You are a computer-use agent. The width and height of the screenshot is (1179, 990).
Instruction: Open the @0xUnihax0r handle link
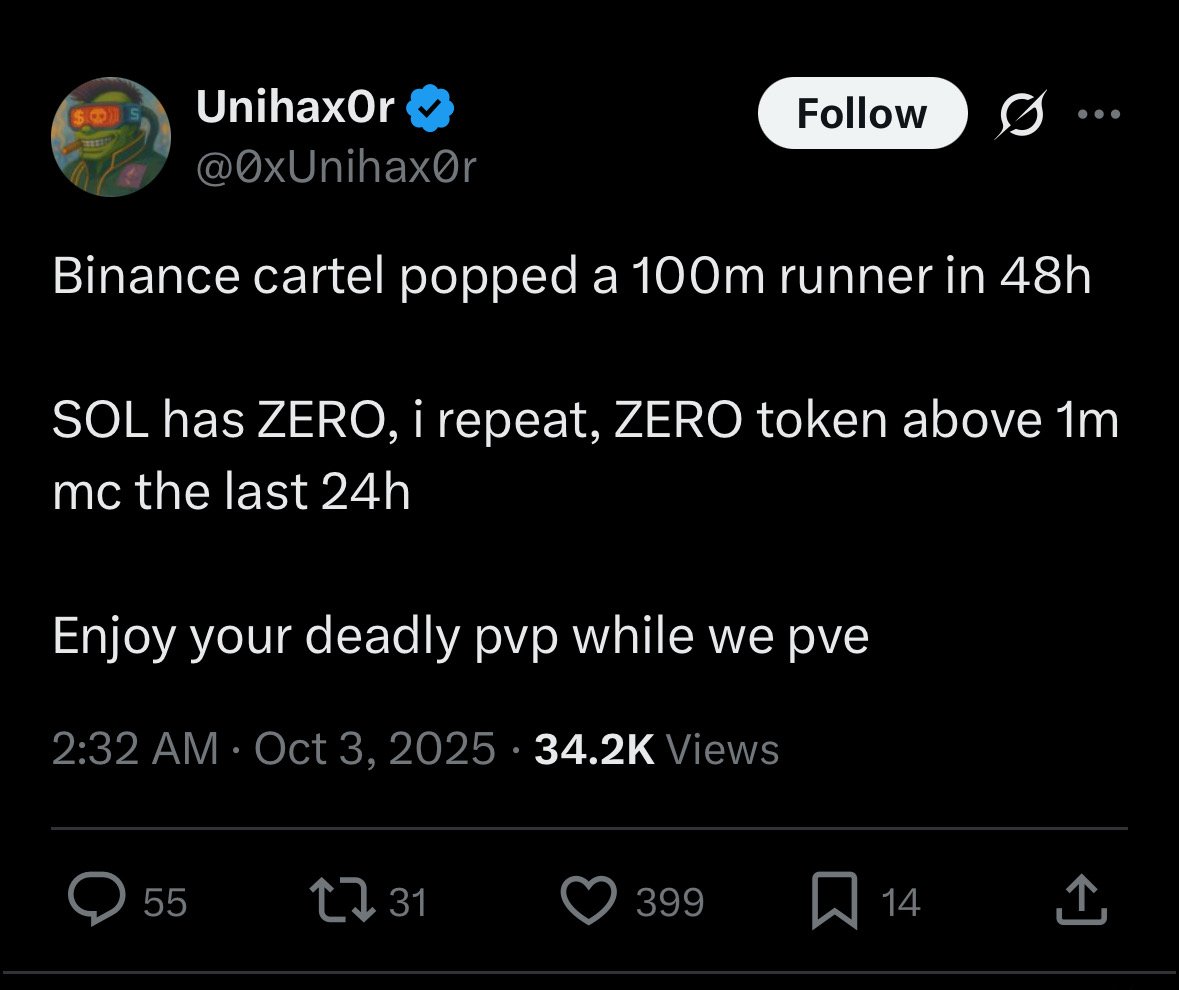337,167
